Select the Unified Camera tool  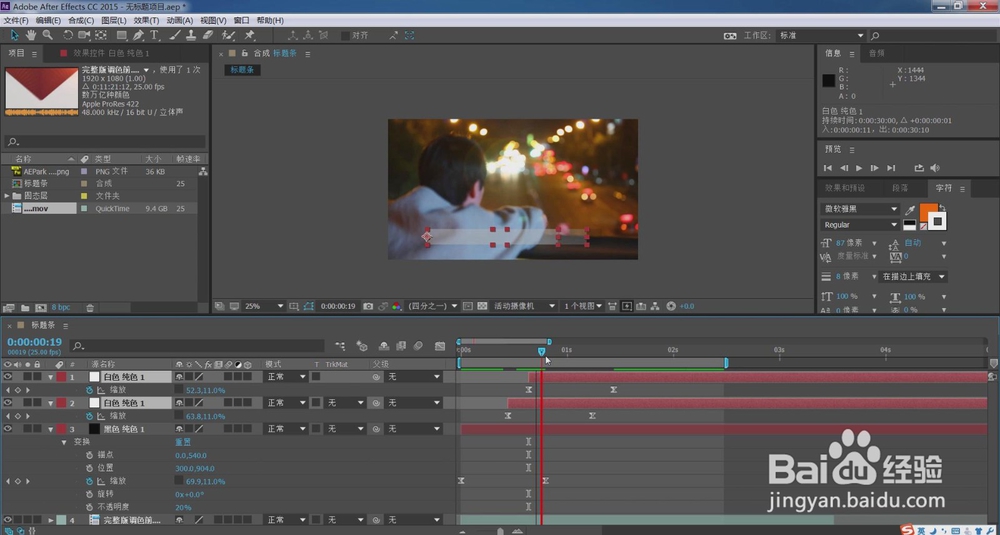click(x=84, y=35)
